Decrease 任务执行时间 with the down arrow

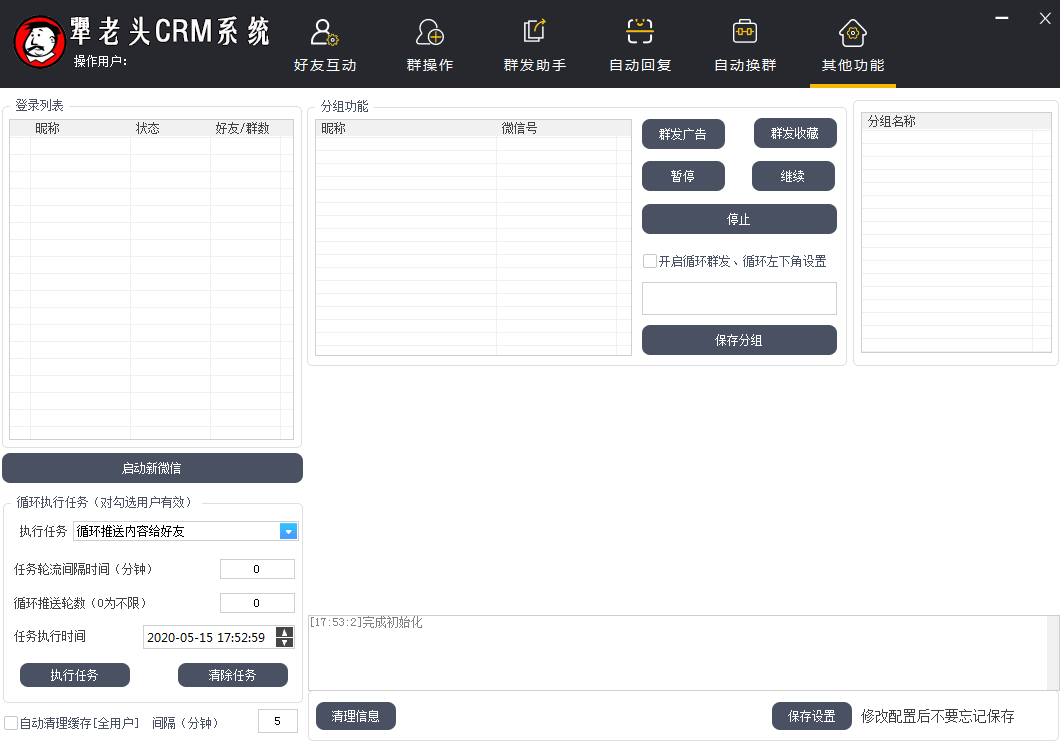285,642
